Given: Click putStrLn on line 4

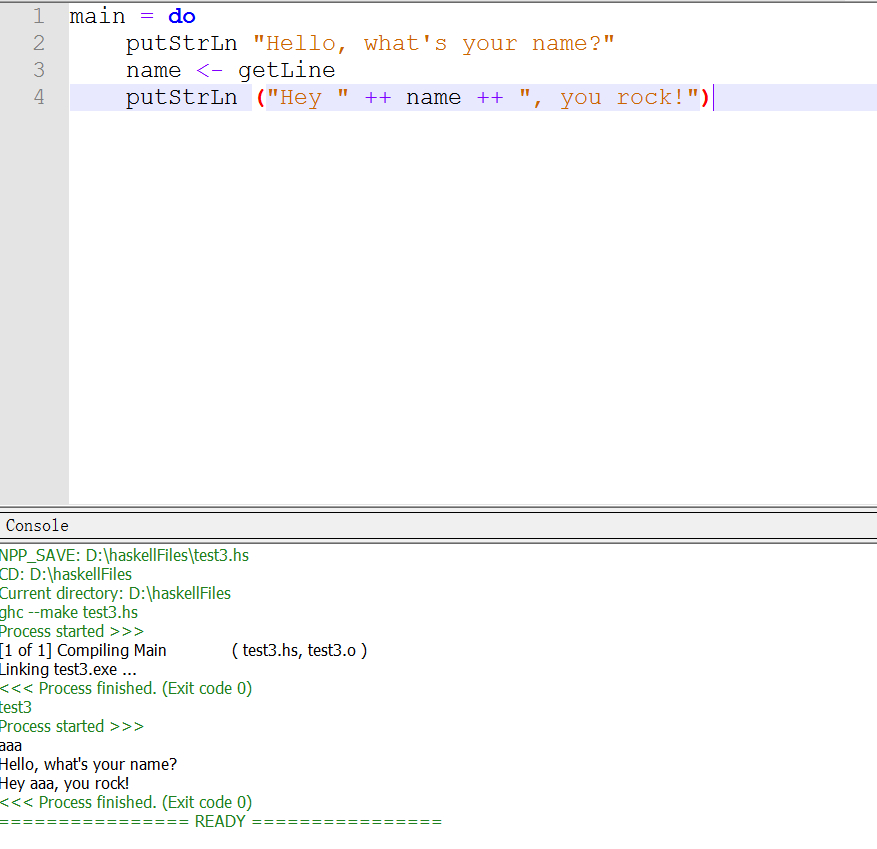Looking at the screenshot, I should pyautogui.click(x=181, y=97).
